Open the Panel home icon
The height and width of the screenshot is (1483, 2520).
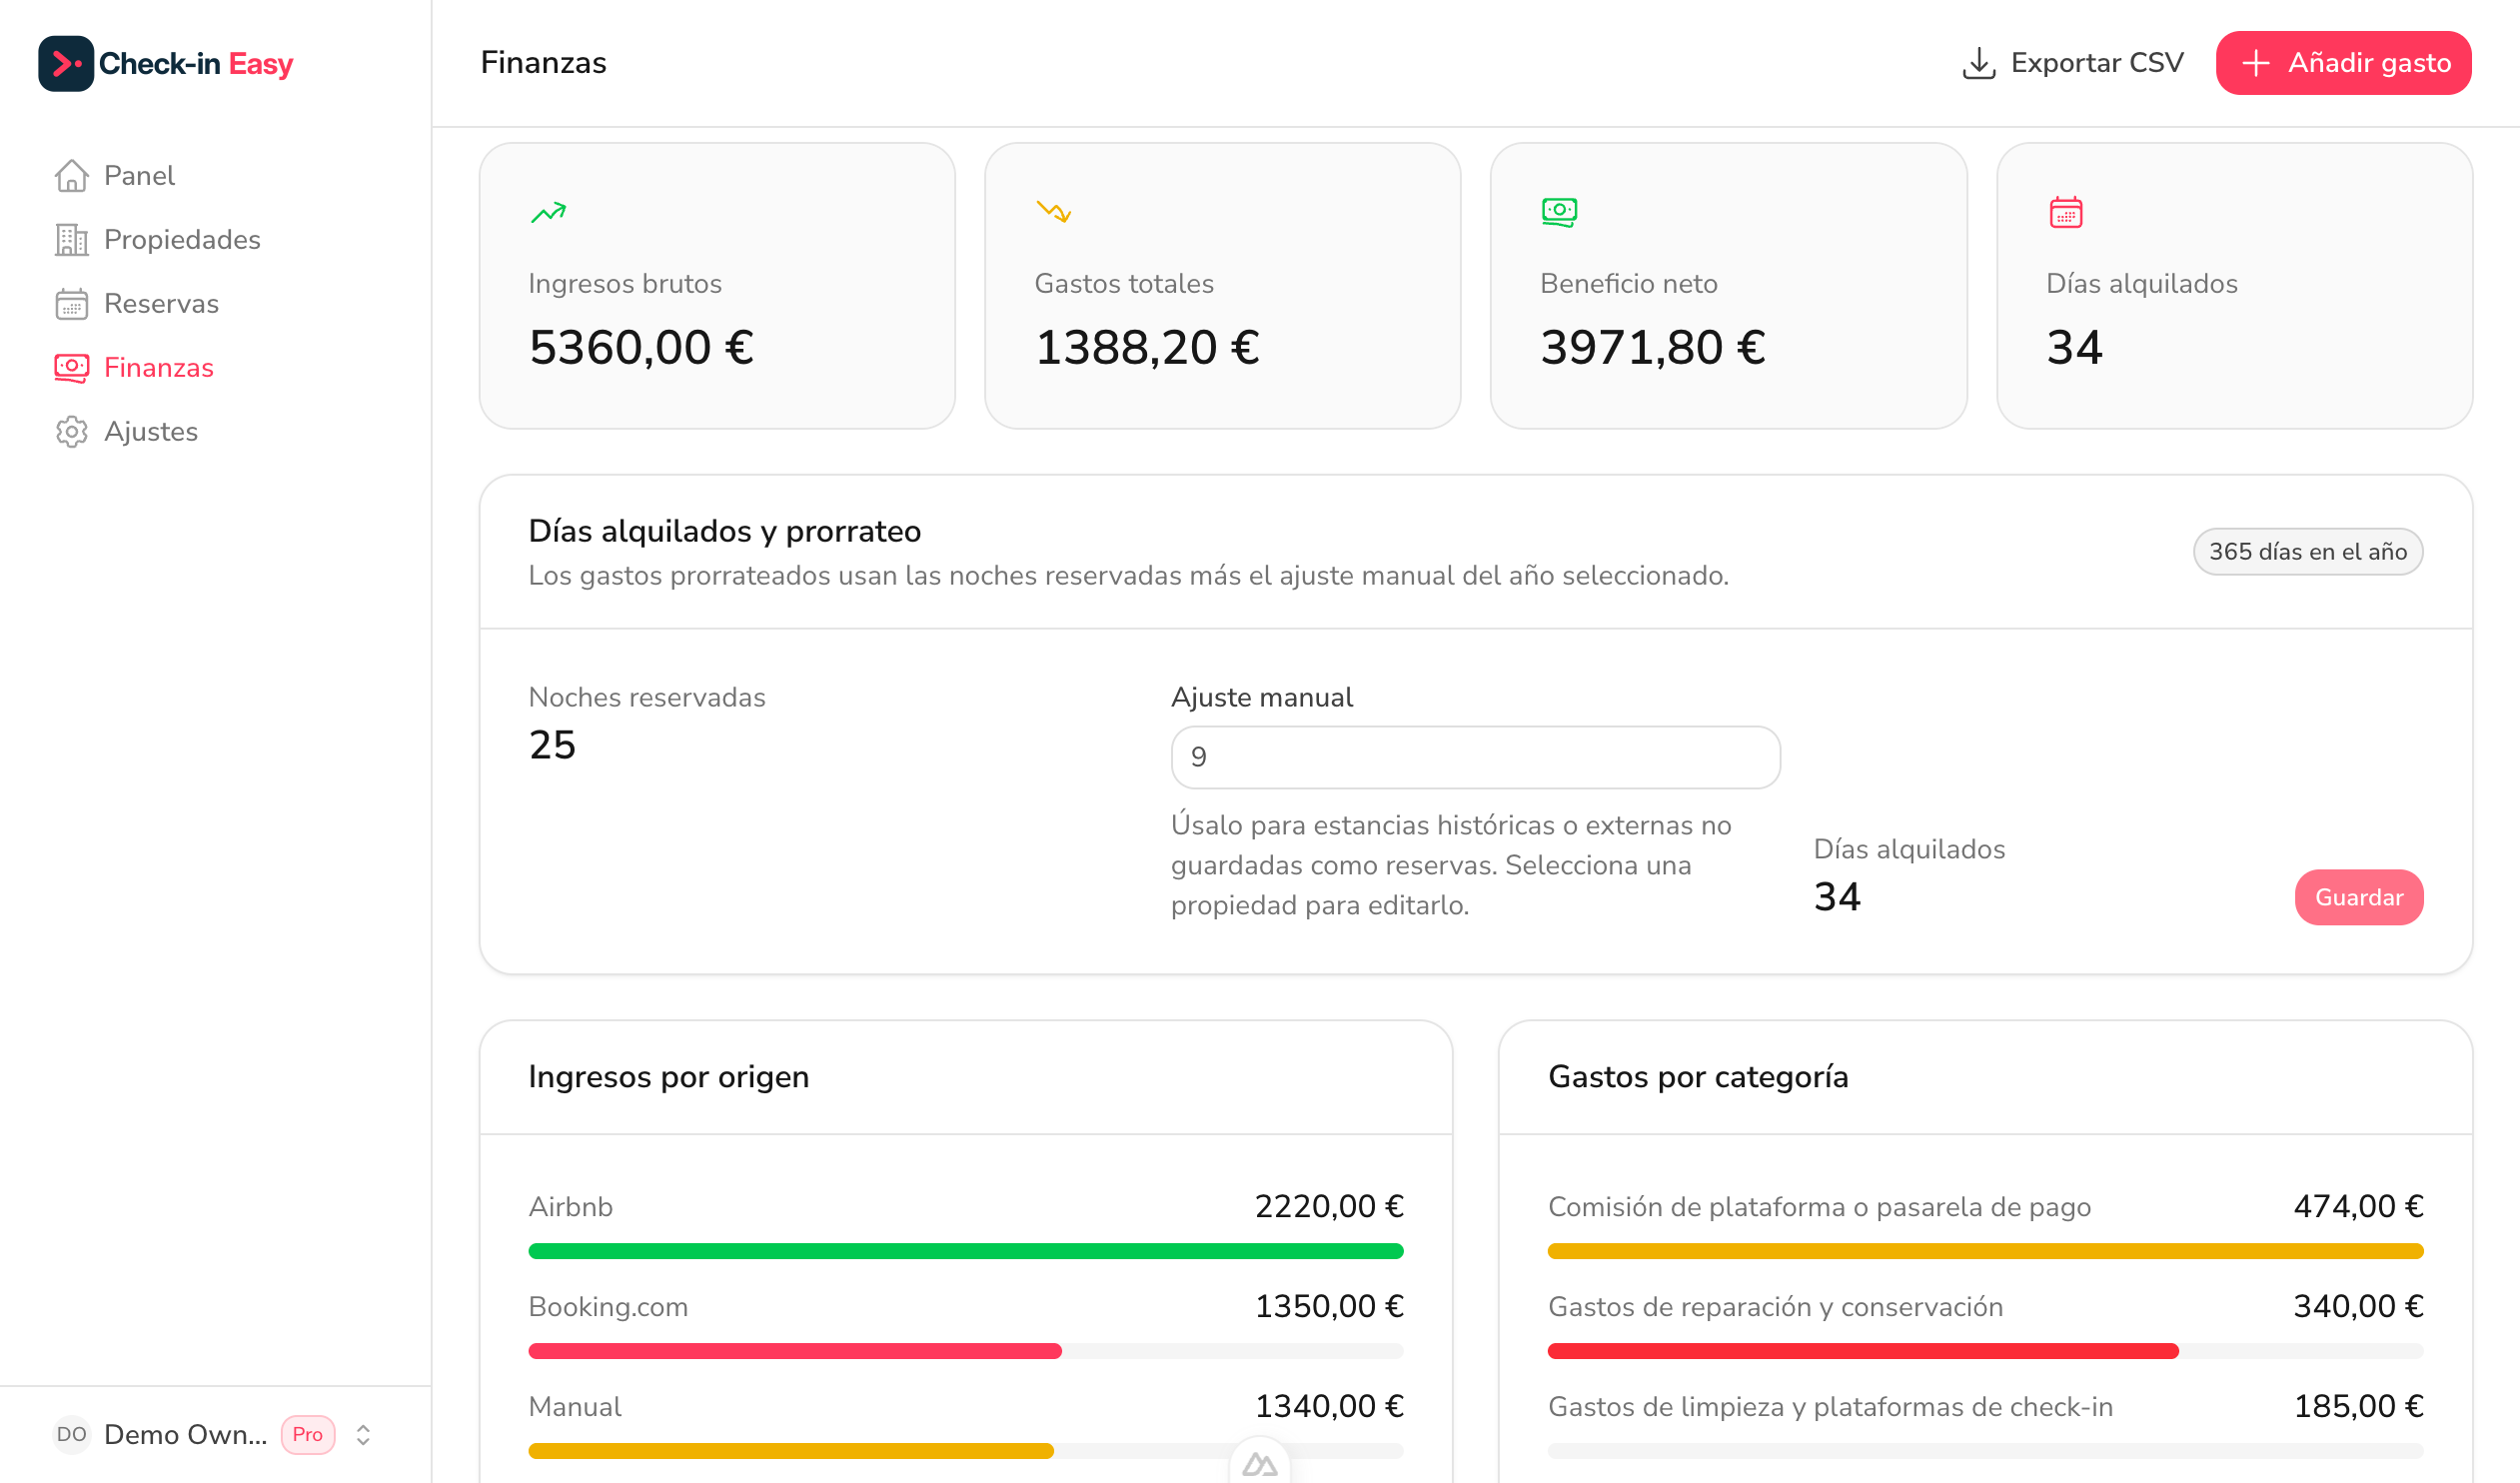click(71, 175)
